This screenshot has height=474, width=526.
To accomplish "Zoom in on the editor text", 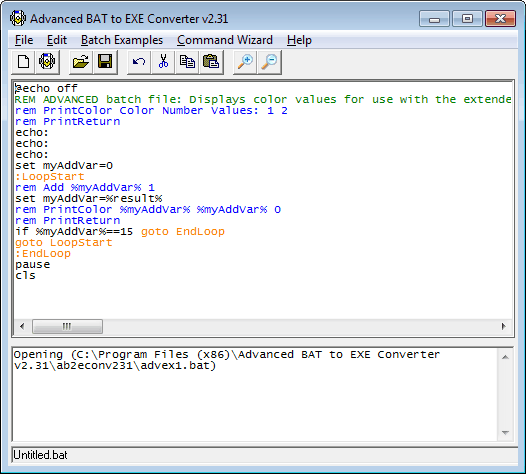I will click(245, 62).
